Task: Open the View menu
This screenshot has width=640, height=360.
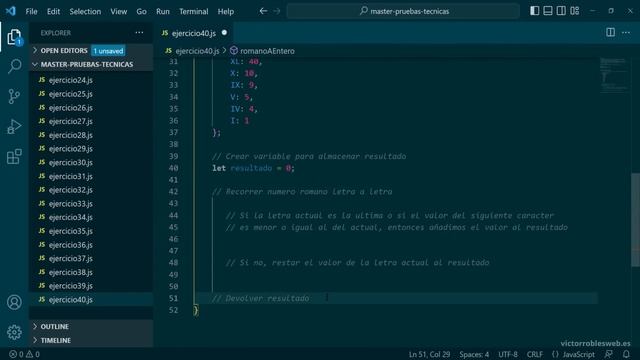Action: click(x=118, y=11)
